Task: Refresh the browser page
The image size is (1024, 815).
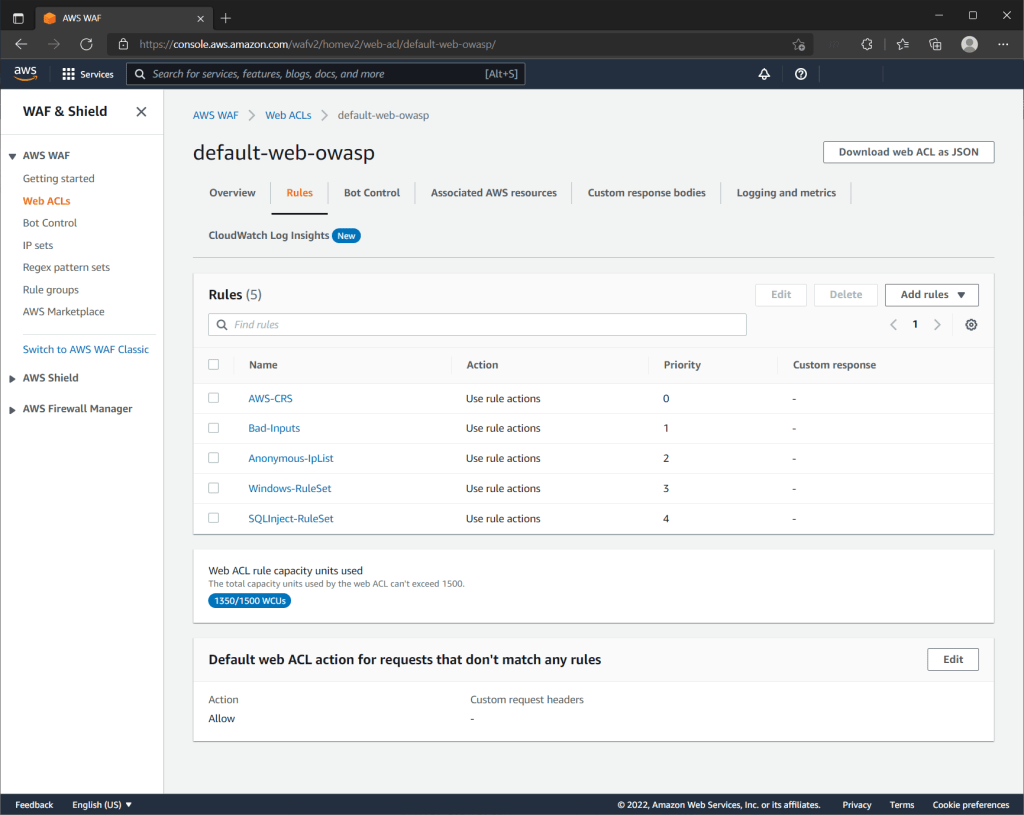Action: (x=86, y=44)
